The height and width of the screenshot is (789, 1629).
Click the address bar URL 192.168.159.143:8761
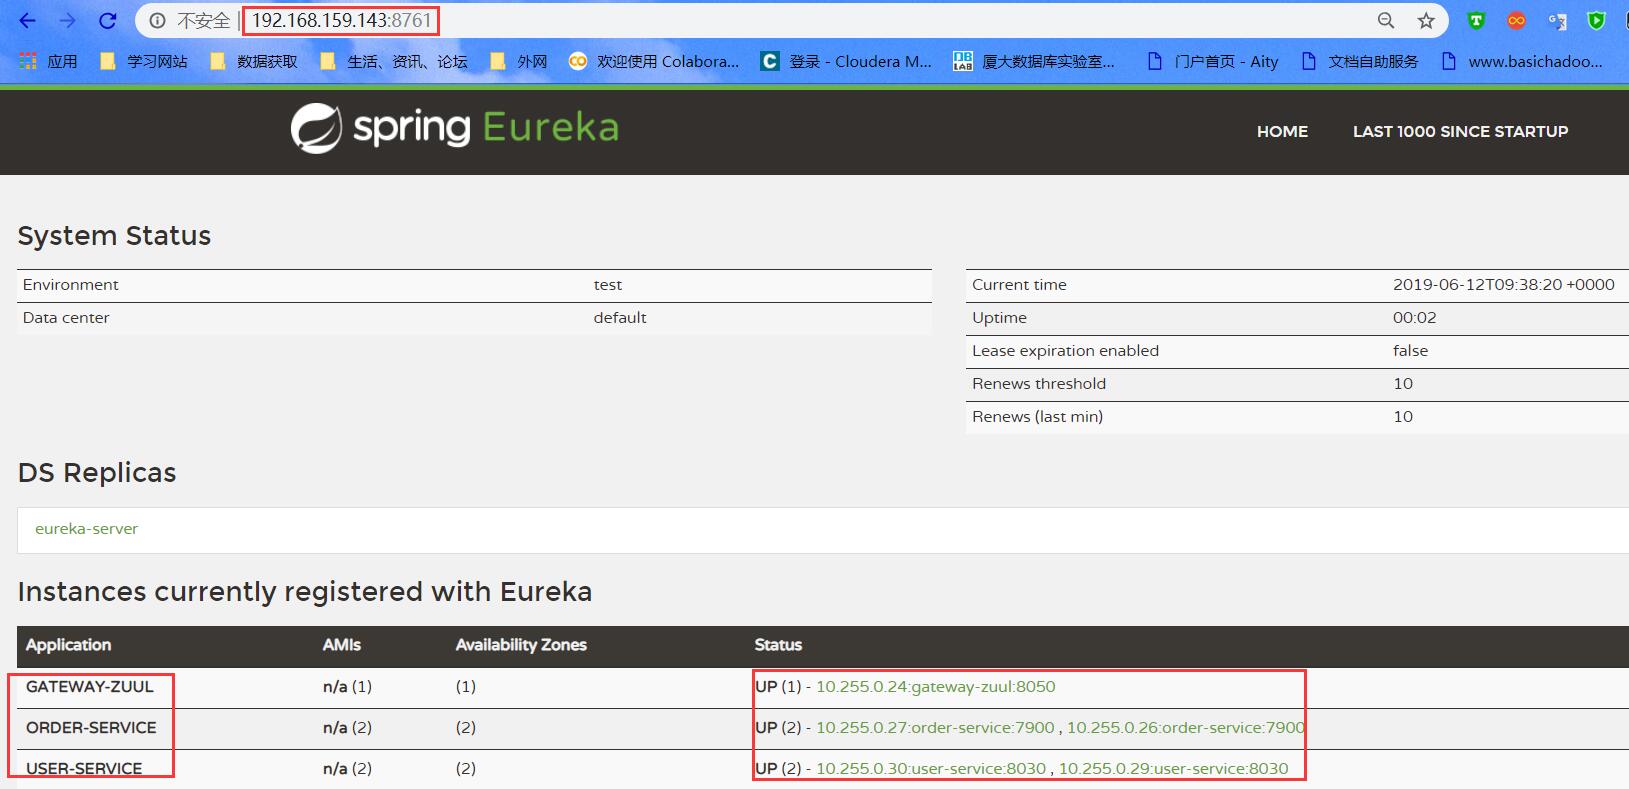(x=341, y=20)
